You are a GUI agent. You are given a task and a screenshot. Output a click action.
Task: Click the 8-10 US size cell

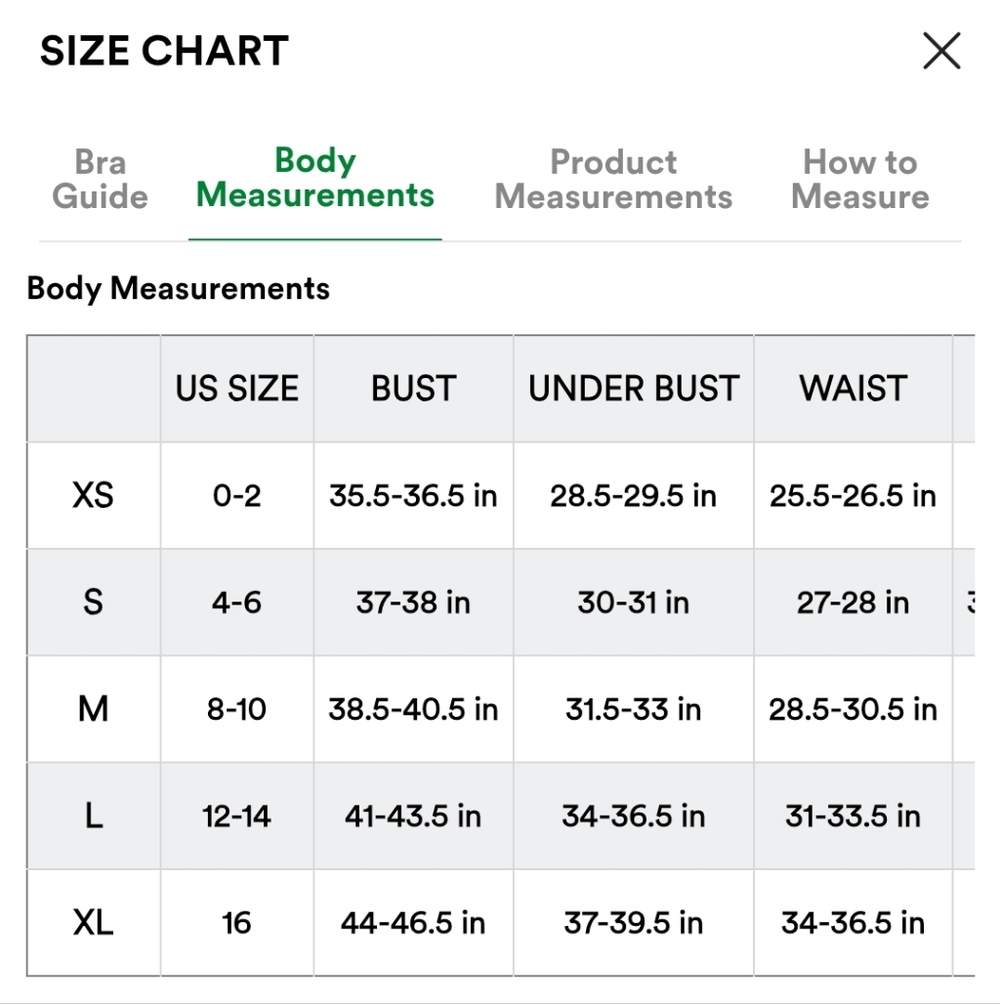237,709
